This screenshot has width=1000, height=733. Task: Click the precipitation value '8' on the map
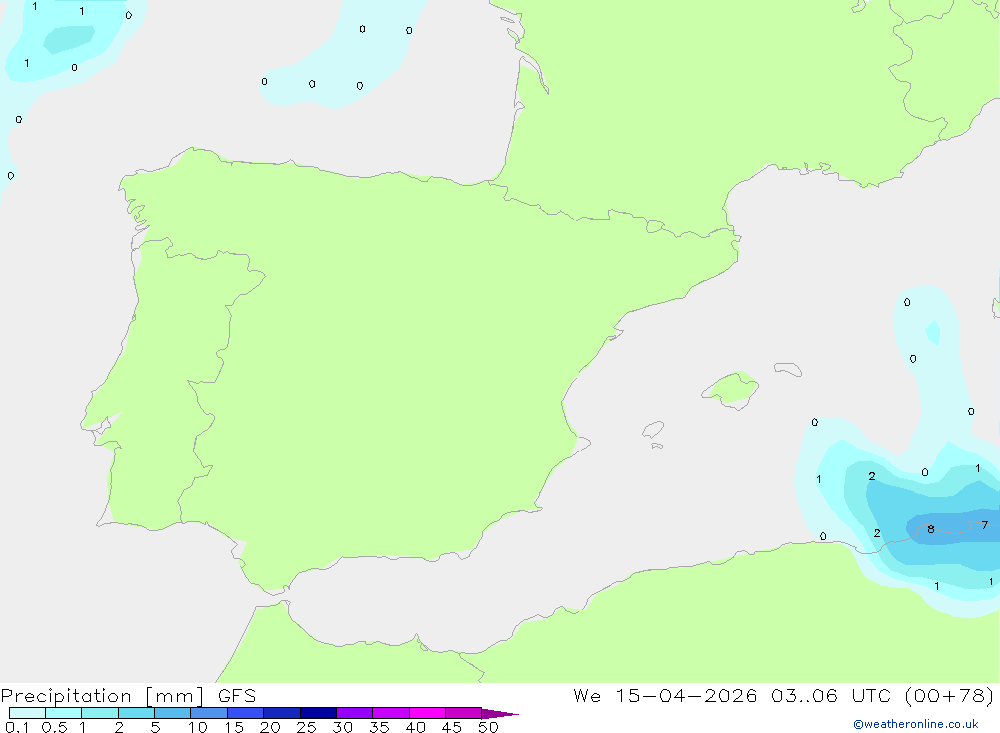(x=930, y=529)
